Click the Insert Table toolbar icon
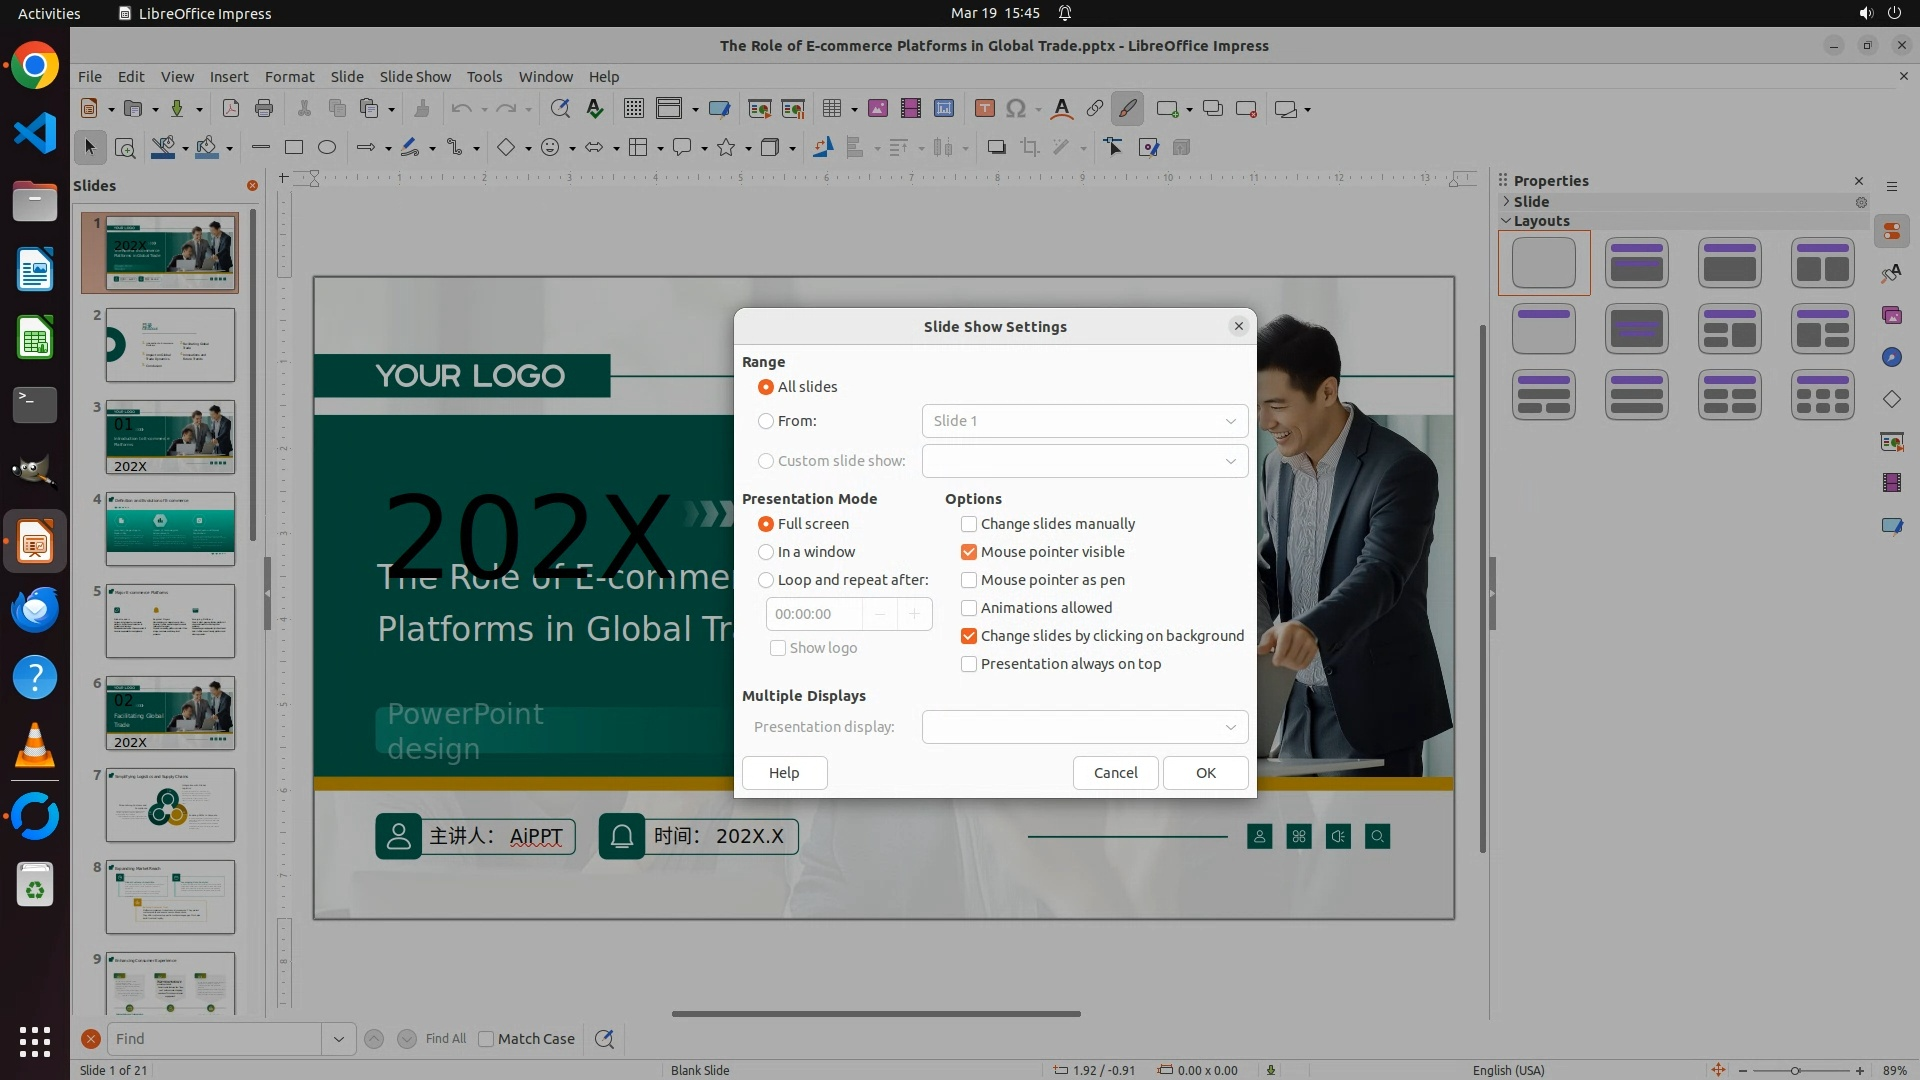Viewport: 1920px width, 1080px height. pyautogui.click(x=831, y=108)
